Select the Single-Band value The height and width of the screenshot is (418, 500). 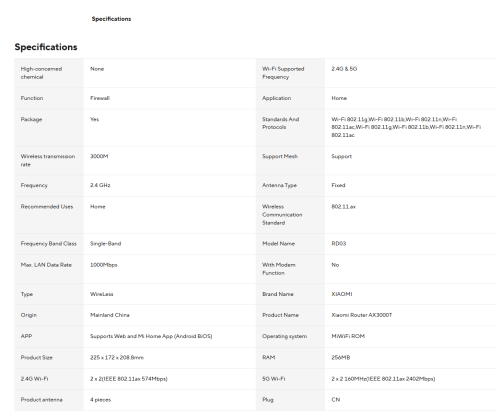click(x=106, y=244)
